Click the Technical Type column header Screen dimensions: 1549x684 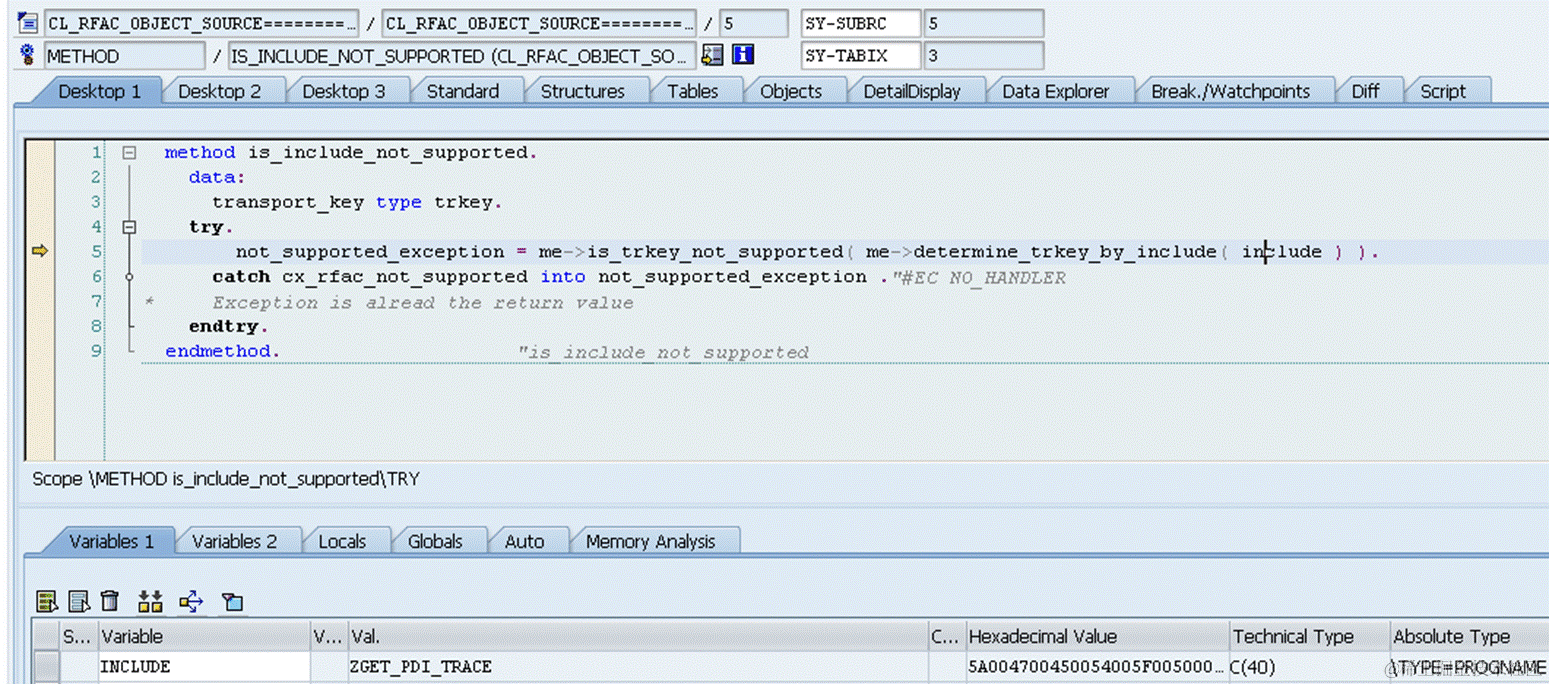(x=1310, y=637)
